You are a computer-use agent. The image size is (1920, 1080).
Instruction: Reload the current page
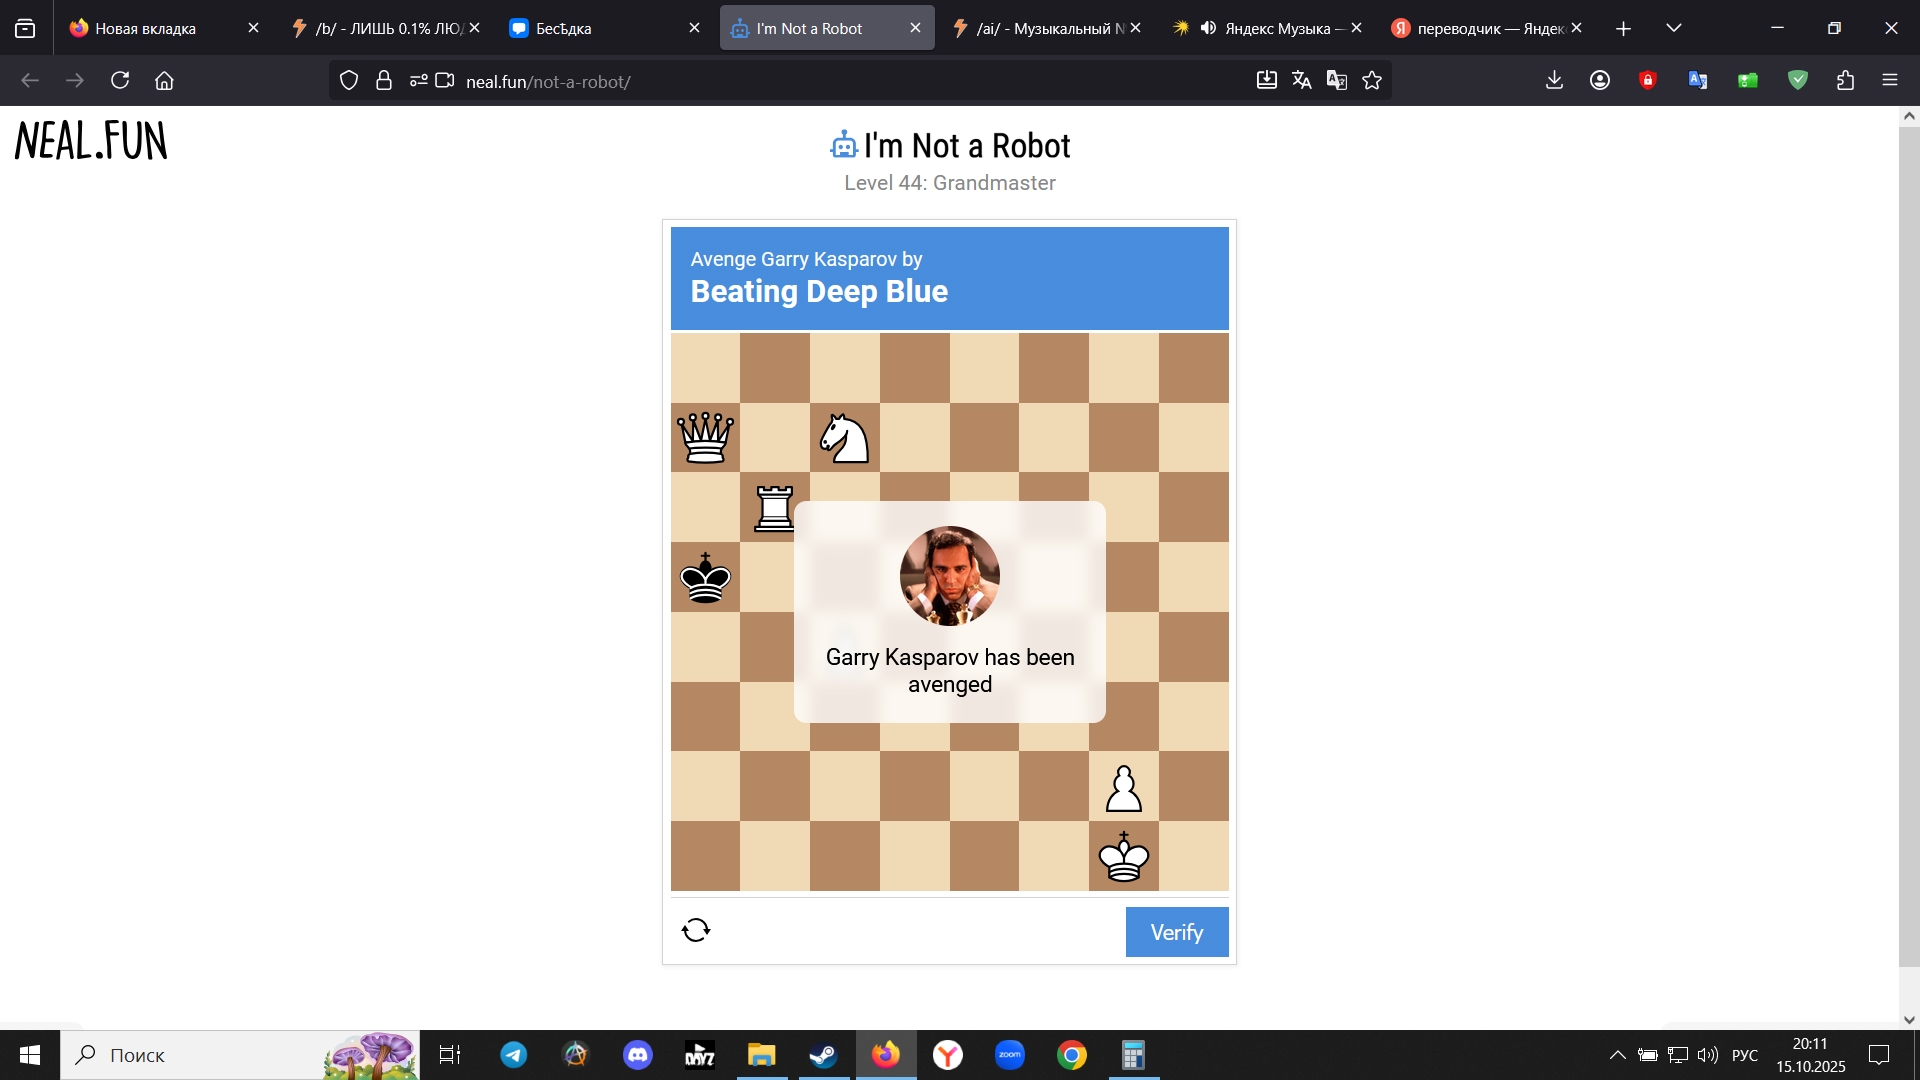click(x=120, y=81)
